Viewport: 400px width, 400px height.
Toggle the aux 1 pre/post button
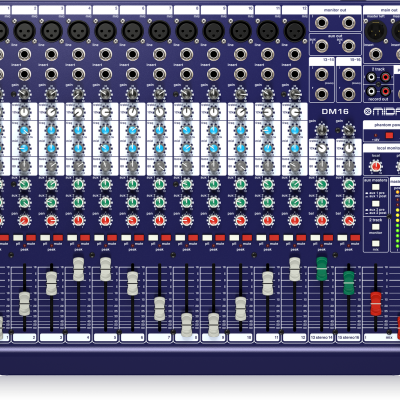click(376, 187)
